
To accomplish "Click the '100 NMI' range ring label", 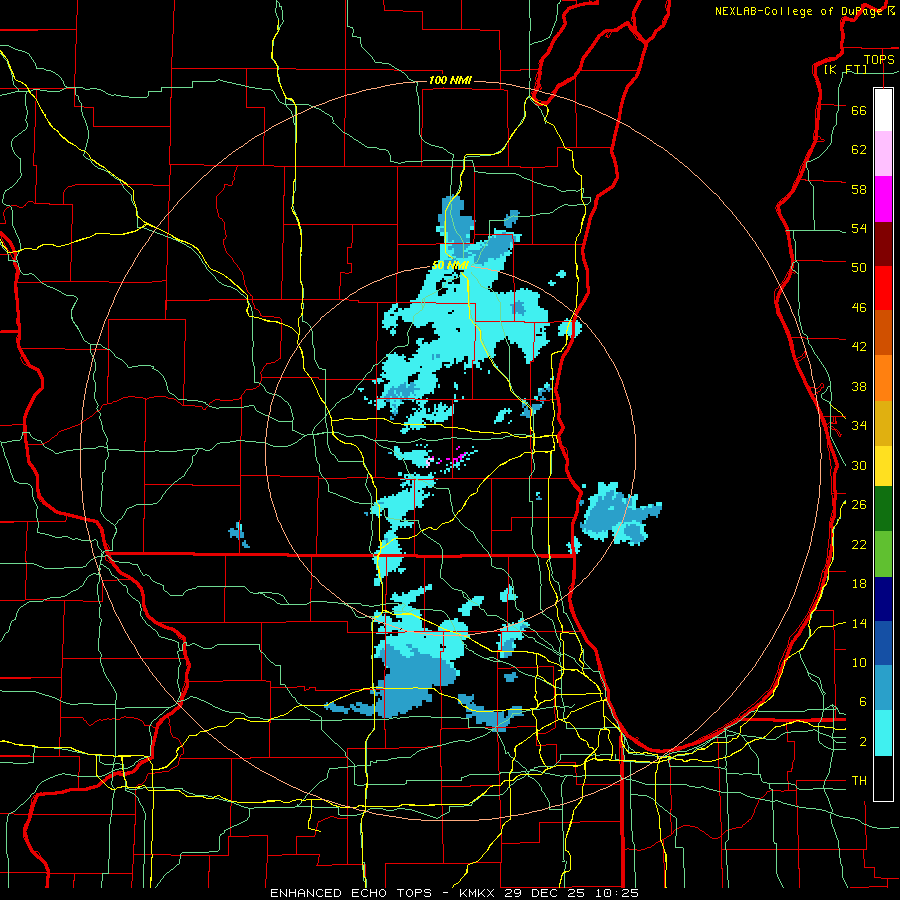I will click(x=450, y=80).
